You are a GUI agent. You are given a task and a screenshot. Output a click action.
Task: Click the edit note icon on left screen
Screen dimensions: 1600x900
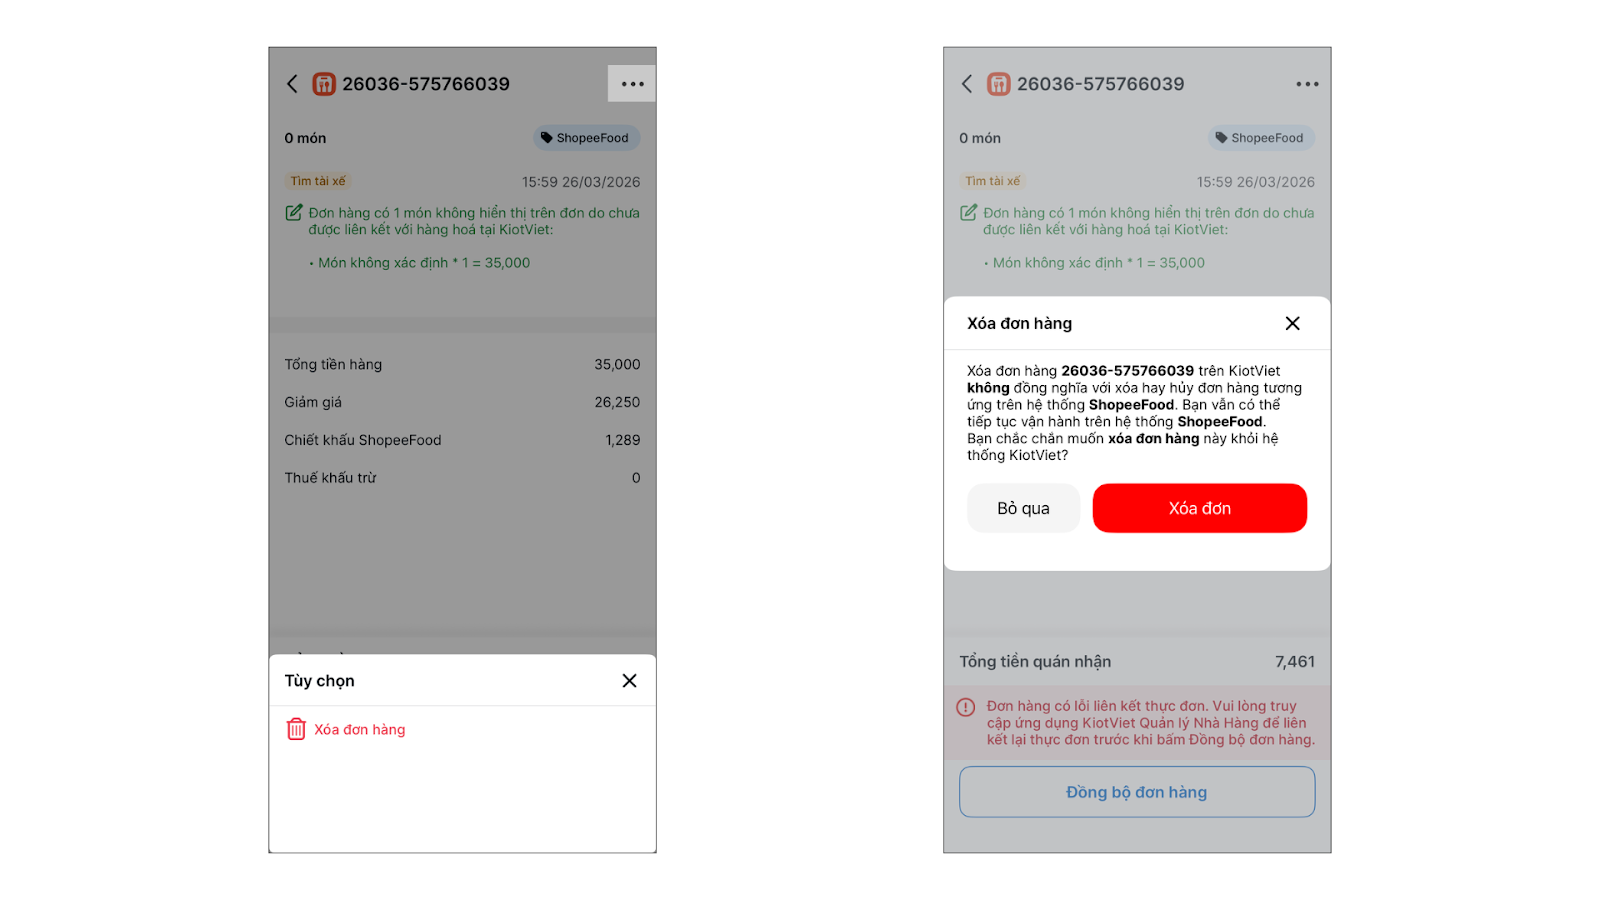click(294, 213)
